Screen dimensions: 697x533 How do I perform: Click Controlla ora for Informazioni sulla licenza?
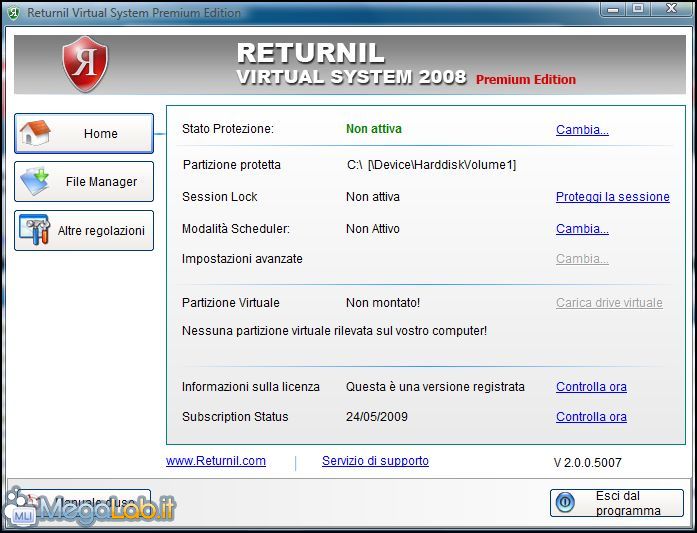(591, 387)
